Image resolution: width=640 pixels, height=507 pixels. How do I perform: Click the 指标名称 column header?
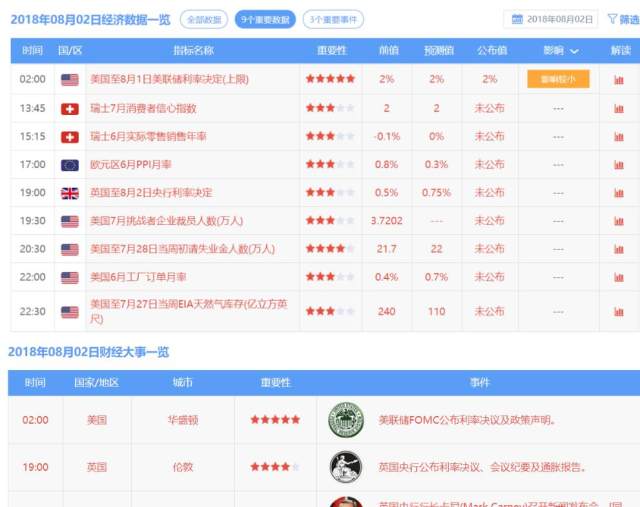193,51
